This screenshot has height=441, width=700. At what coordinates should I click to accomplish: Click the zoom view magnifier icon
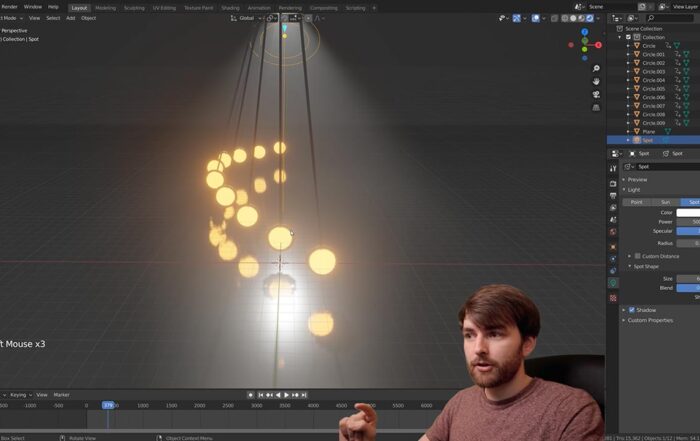pos(596,69)
